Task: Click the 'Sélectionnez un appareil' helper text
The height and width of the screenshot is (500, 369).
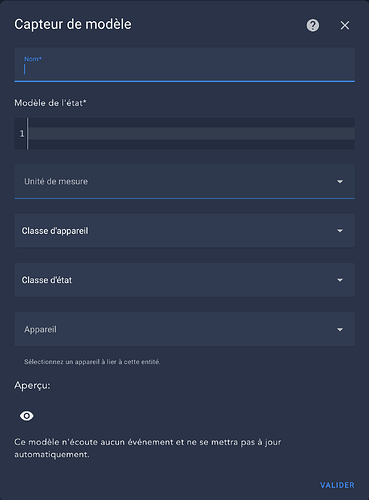Action: pyautogui.click(x=92, y=362)
